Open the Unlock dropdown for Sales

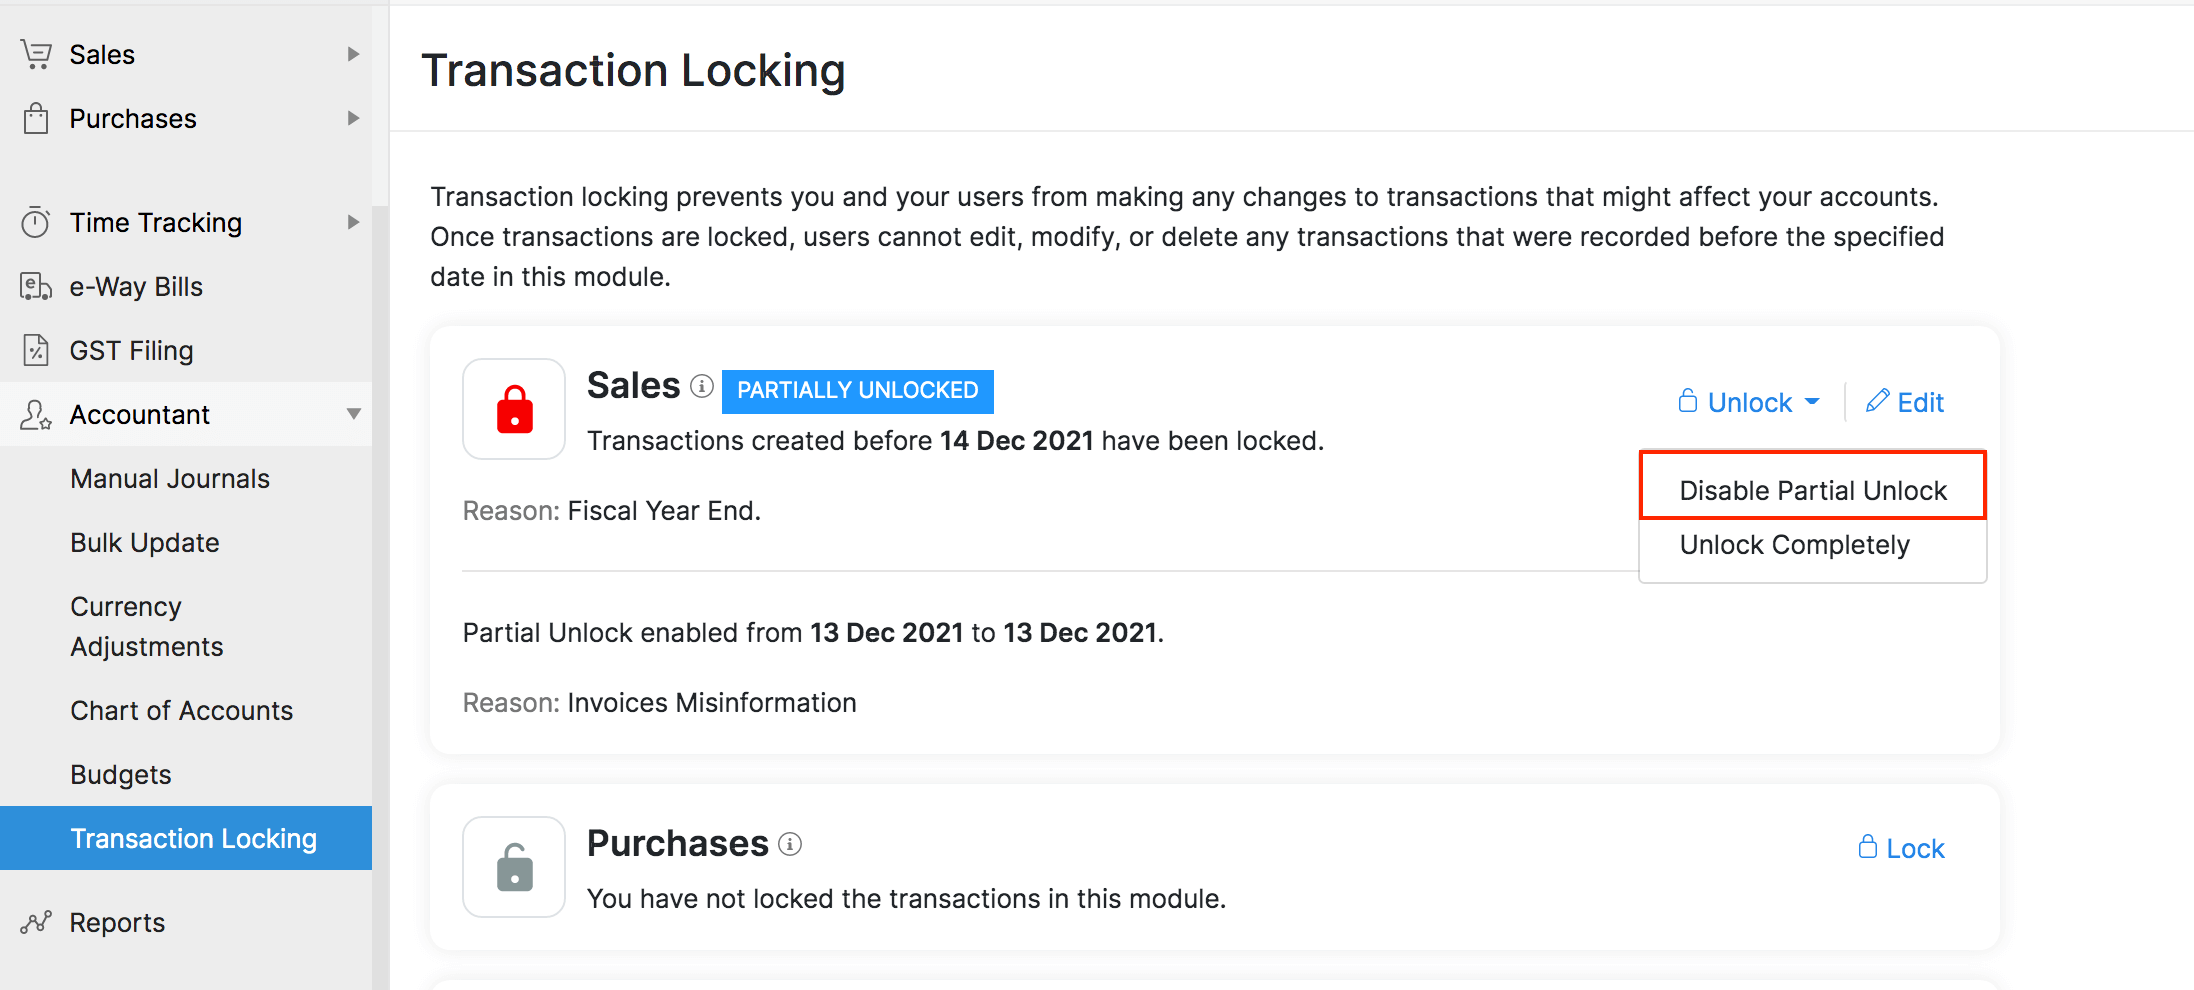click(x=1749, y=402)
